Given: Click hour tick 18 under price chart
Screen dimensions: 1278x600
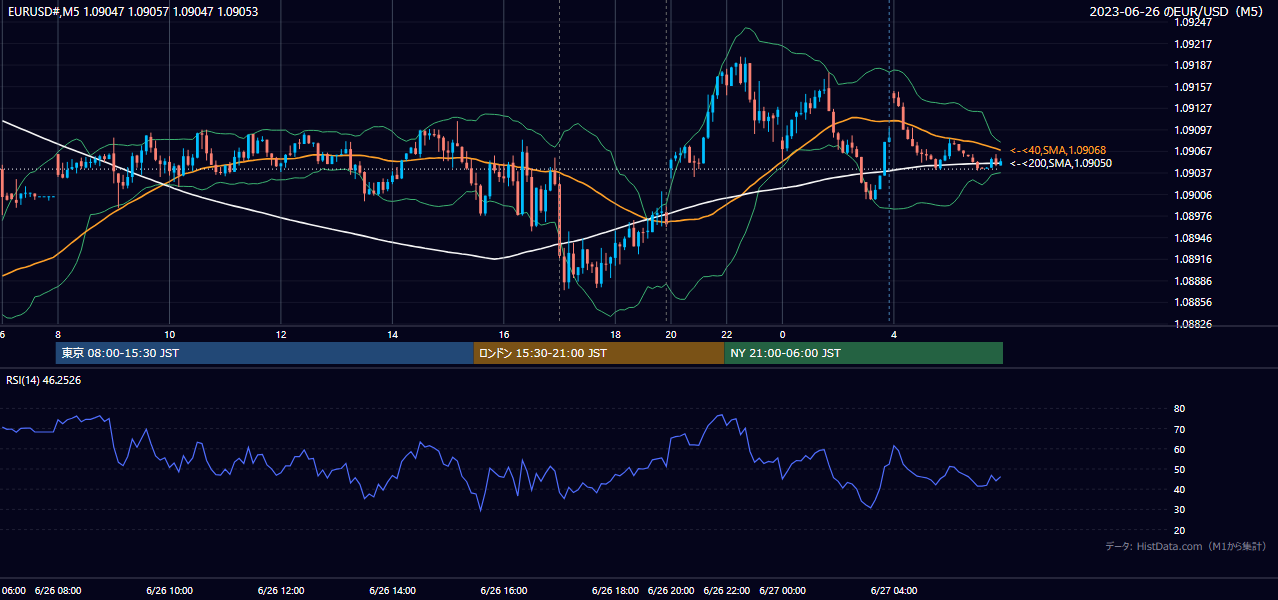Looking at the screenshot, I should [x=616, y=335].
